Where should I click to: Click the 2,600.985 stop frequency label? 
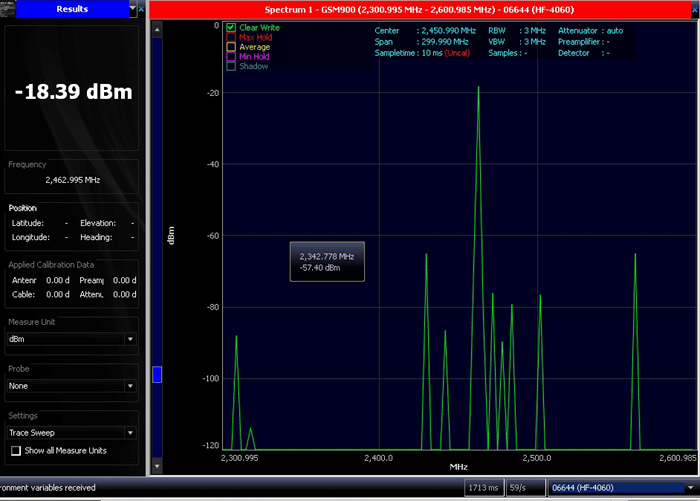point(678,458)
